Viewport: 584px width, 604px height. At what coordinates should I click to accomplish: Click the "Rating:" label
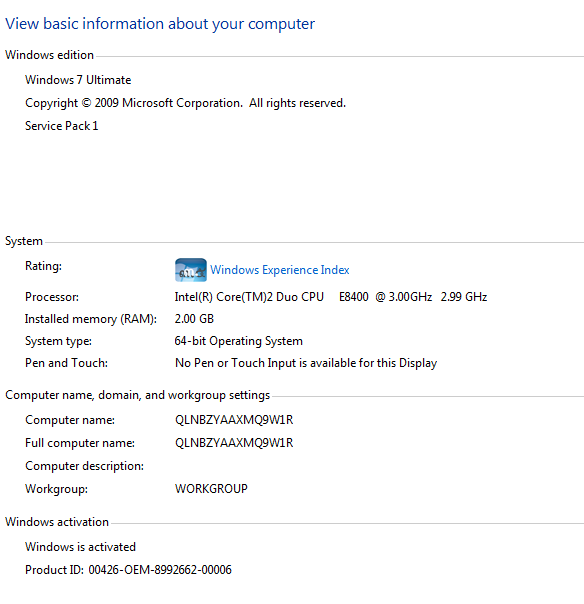44,266
